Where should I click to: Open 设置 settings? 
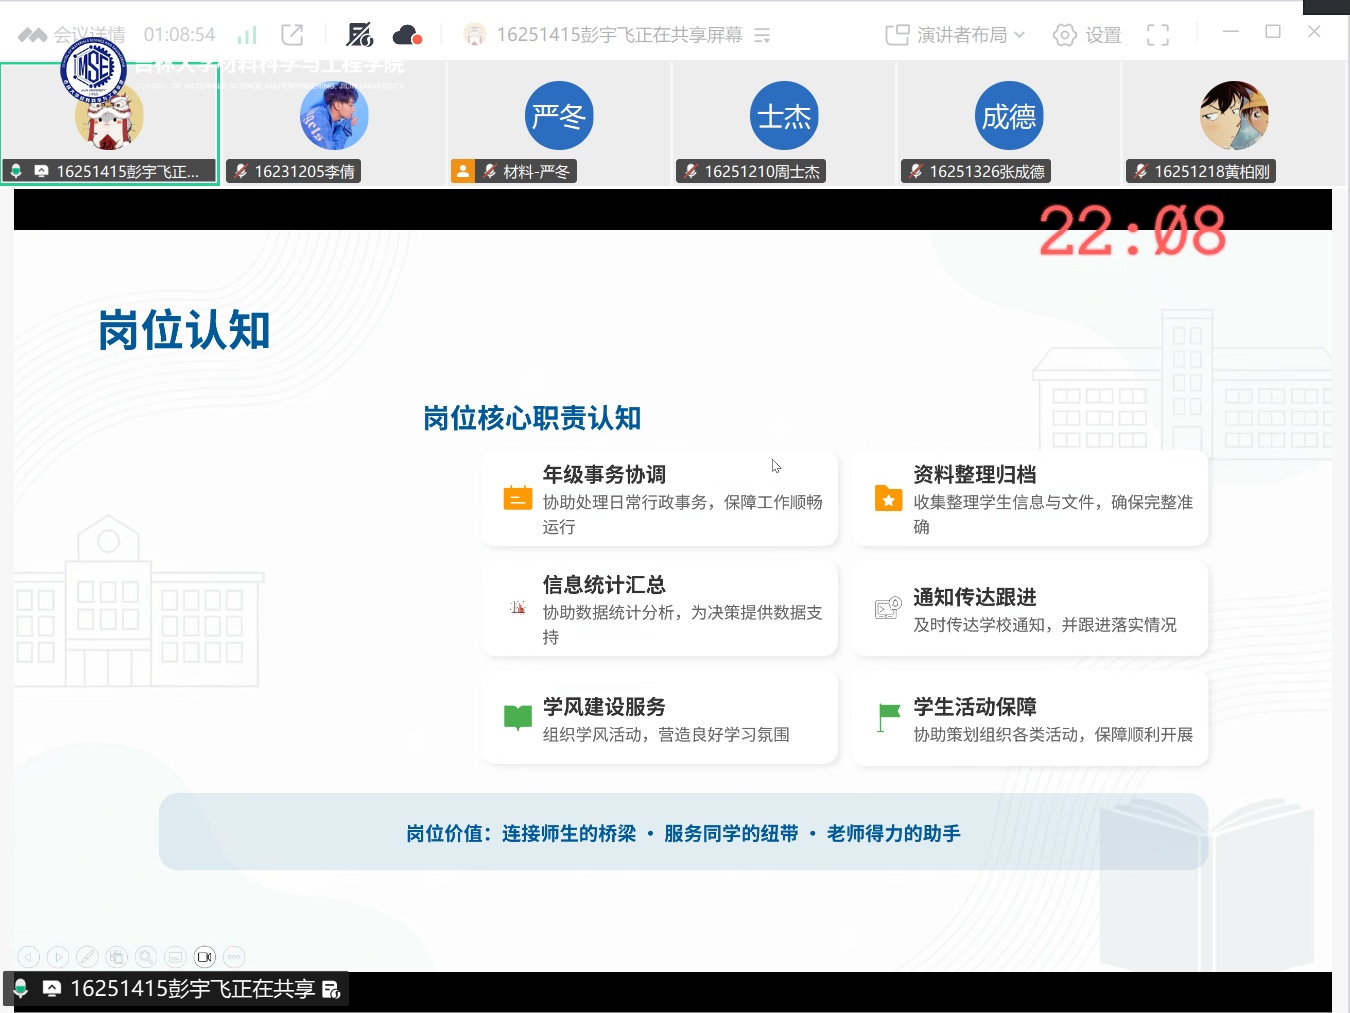1087,35
